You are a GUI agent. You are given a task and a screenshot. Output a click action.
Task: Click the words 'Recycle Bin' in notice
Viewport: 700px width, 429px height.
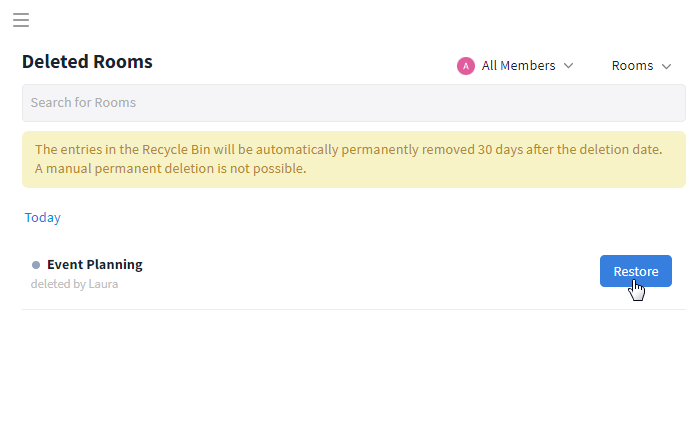click(176, 150)
